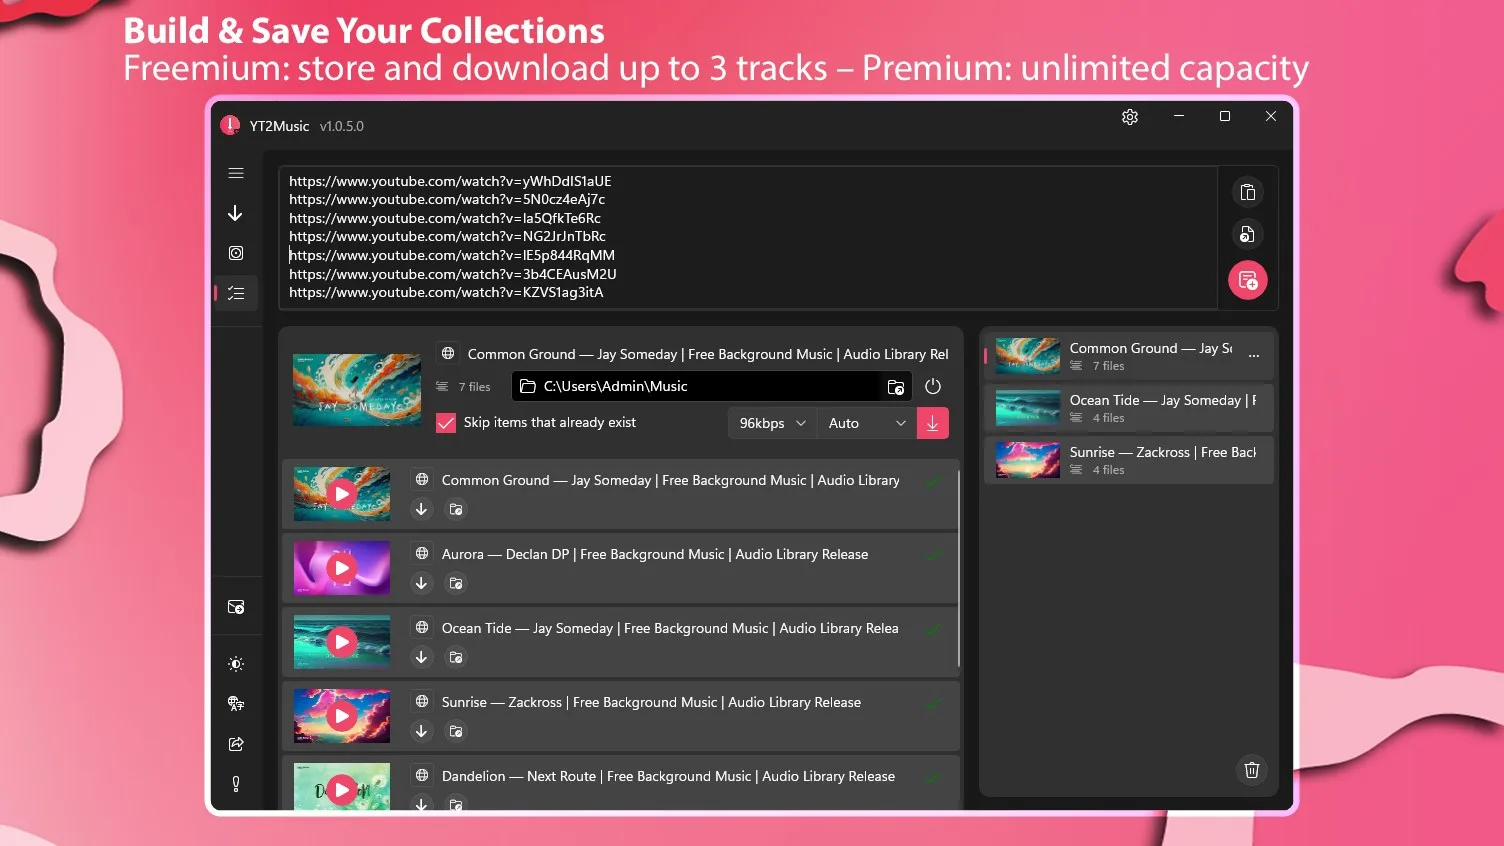Toggle the light/dark theme sidebar icon
The width and height of the screenshot is (1504, 846).
[236, 664]
